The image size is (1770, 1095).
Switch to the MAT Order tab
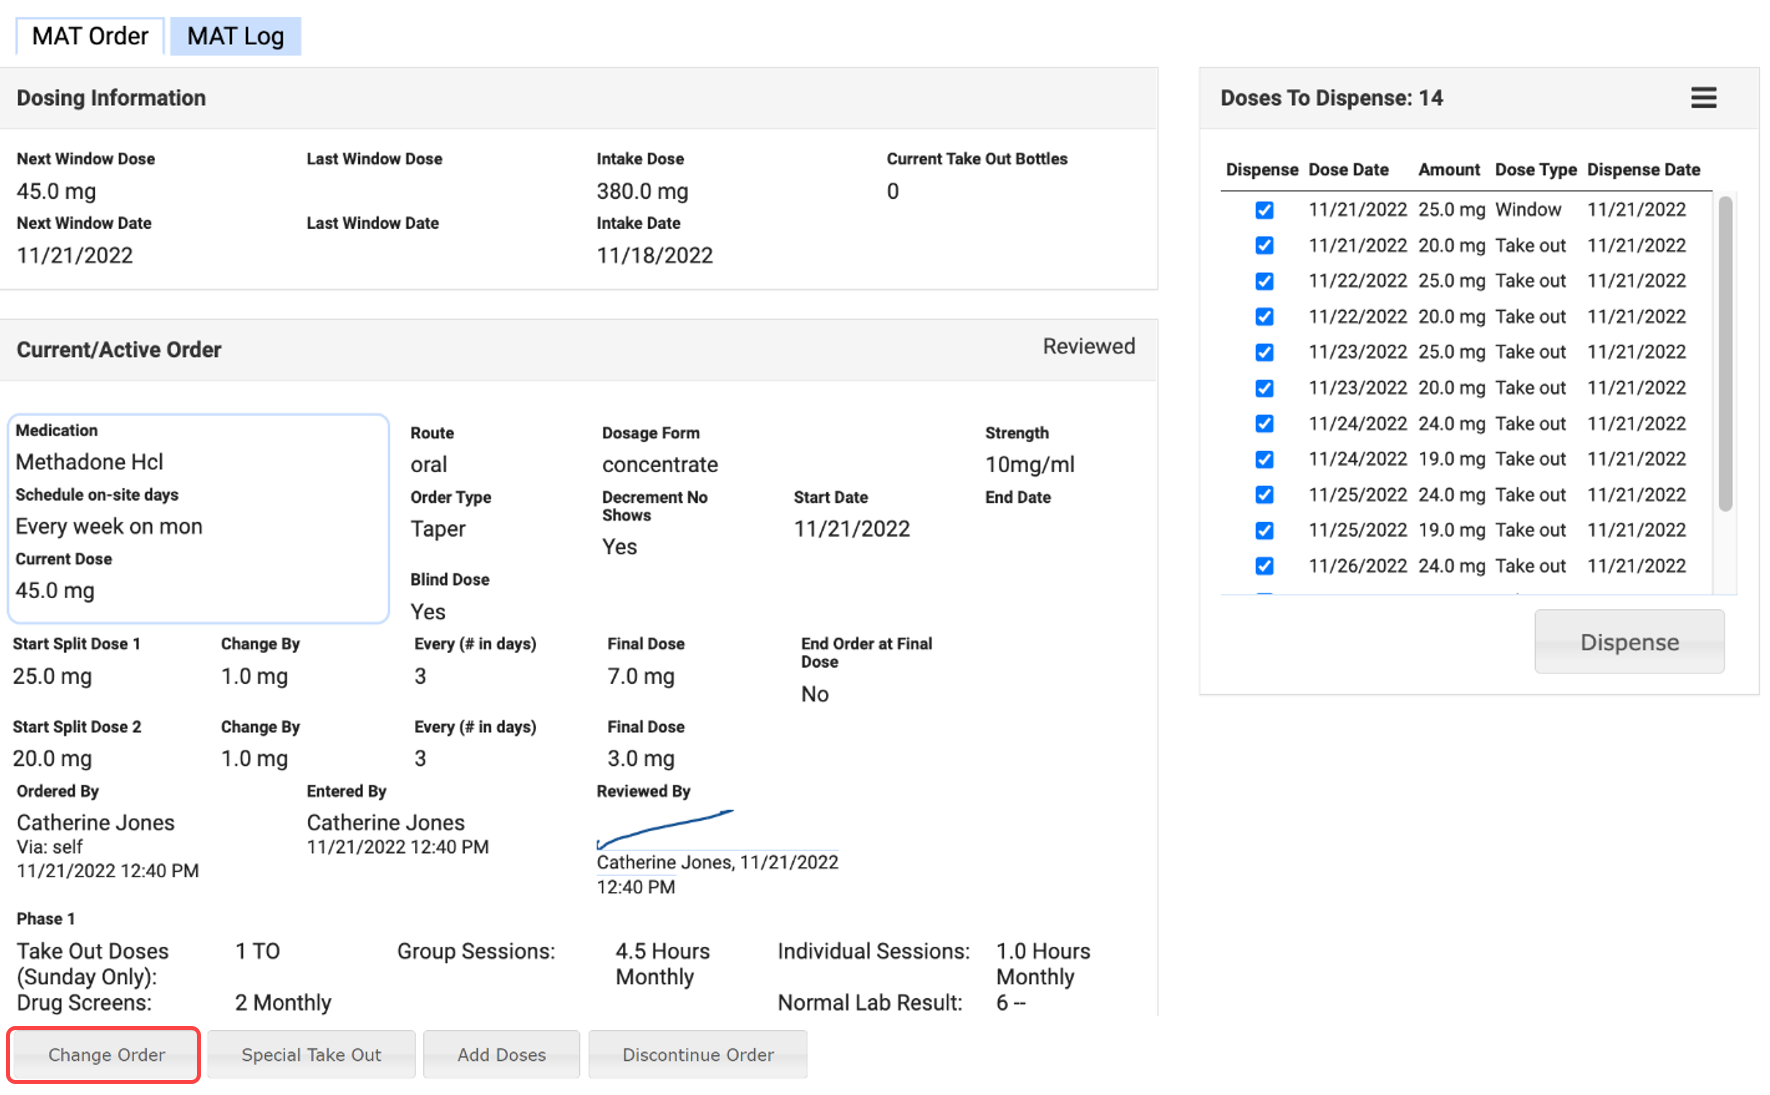[90, 37]
